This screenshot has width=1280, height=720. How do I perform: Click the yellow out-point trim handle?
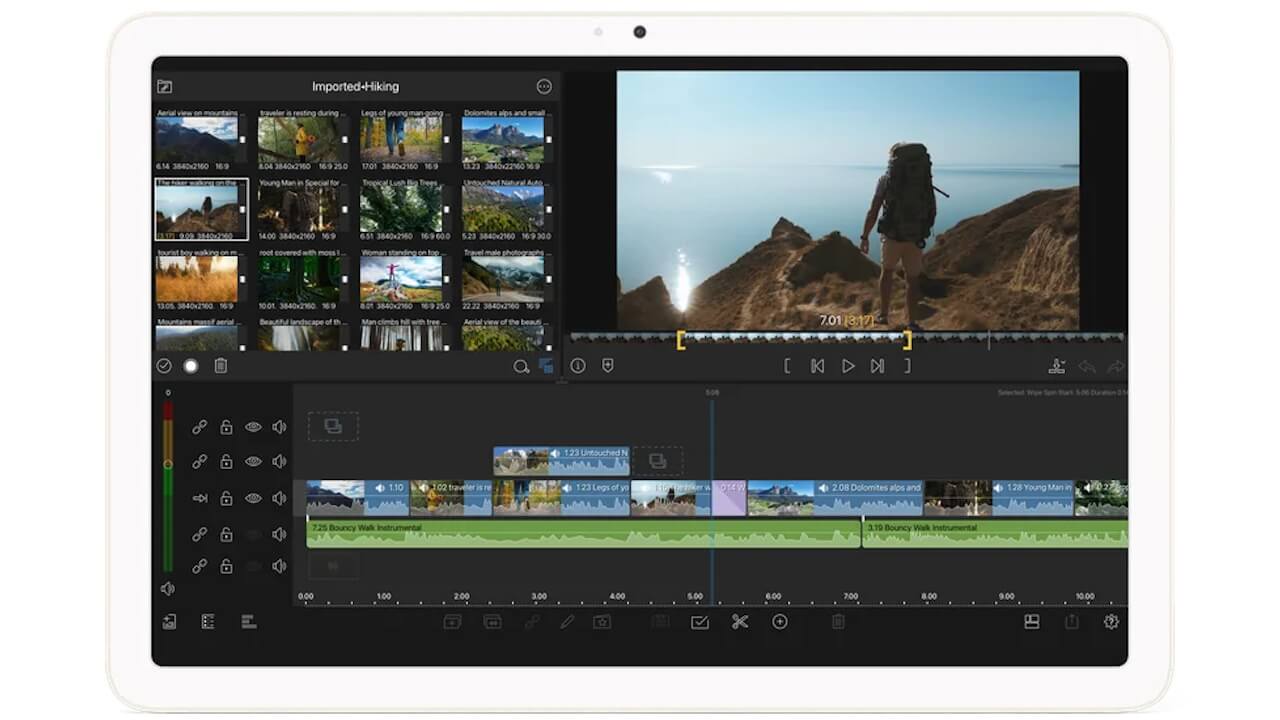(x=907, y=340)
